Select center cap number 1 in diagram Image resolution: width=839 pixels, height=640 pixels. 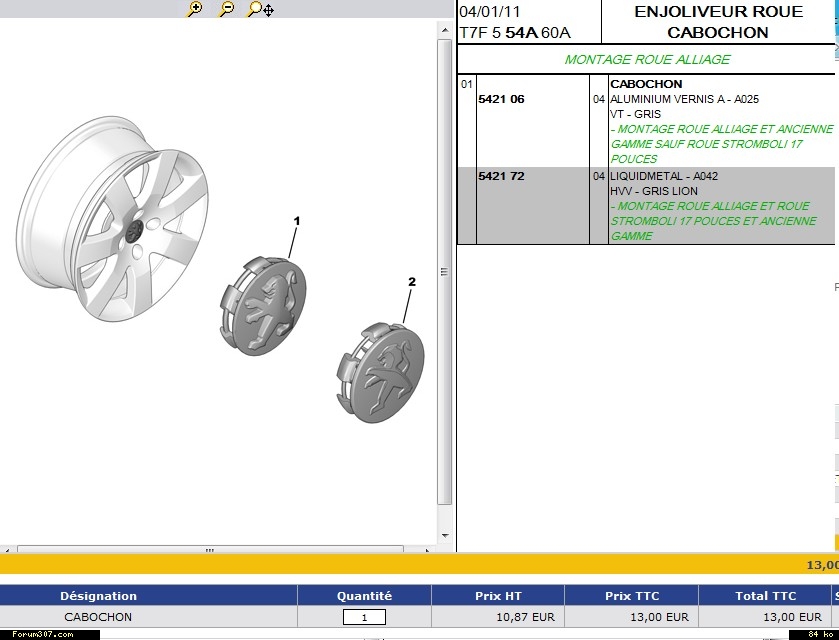(263, 306)
